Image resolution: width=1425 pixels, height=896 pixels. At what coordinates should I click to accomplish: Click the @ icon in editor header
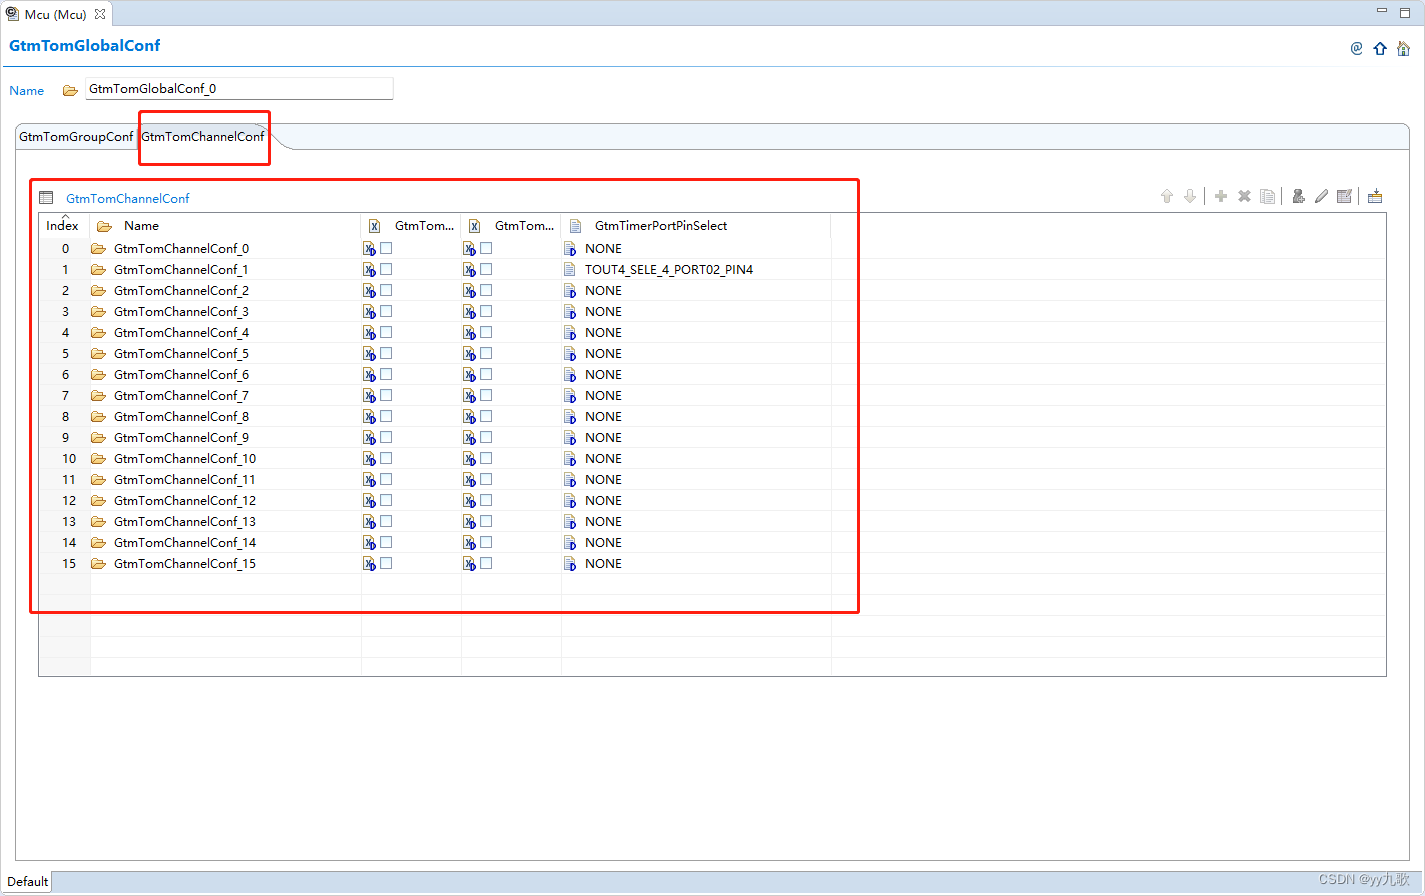1356,48
